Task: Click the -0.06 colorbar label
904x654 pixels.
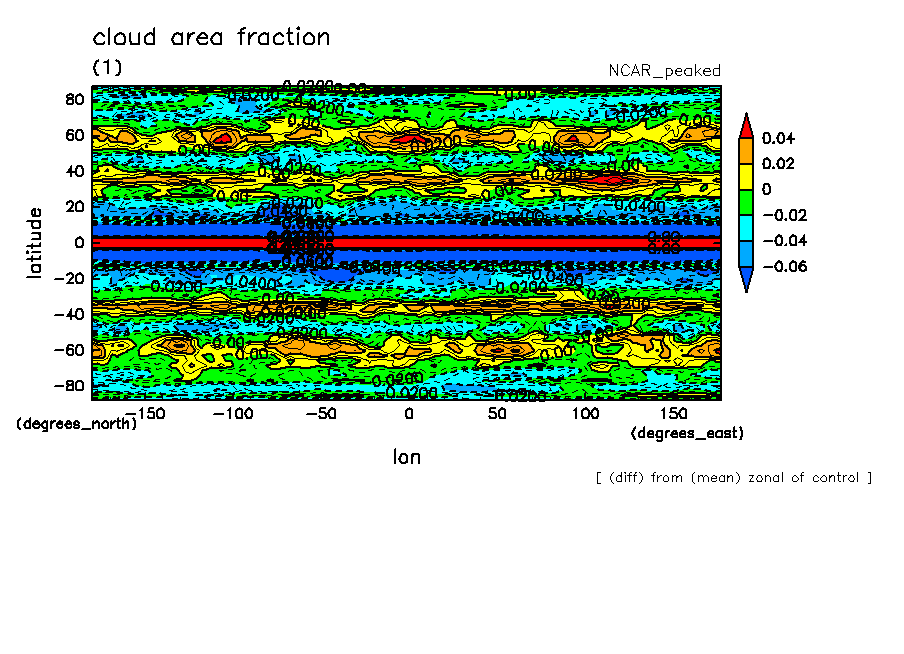Action: click(784, 267)
